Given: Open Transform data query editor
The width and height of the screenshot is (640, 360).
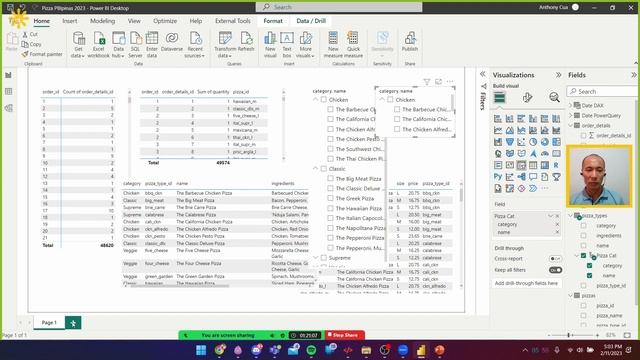Looking at the screenshot, I should point(225,45).
